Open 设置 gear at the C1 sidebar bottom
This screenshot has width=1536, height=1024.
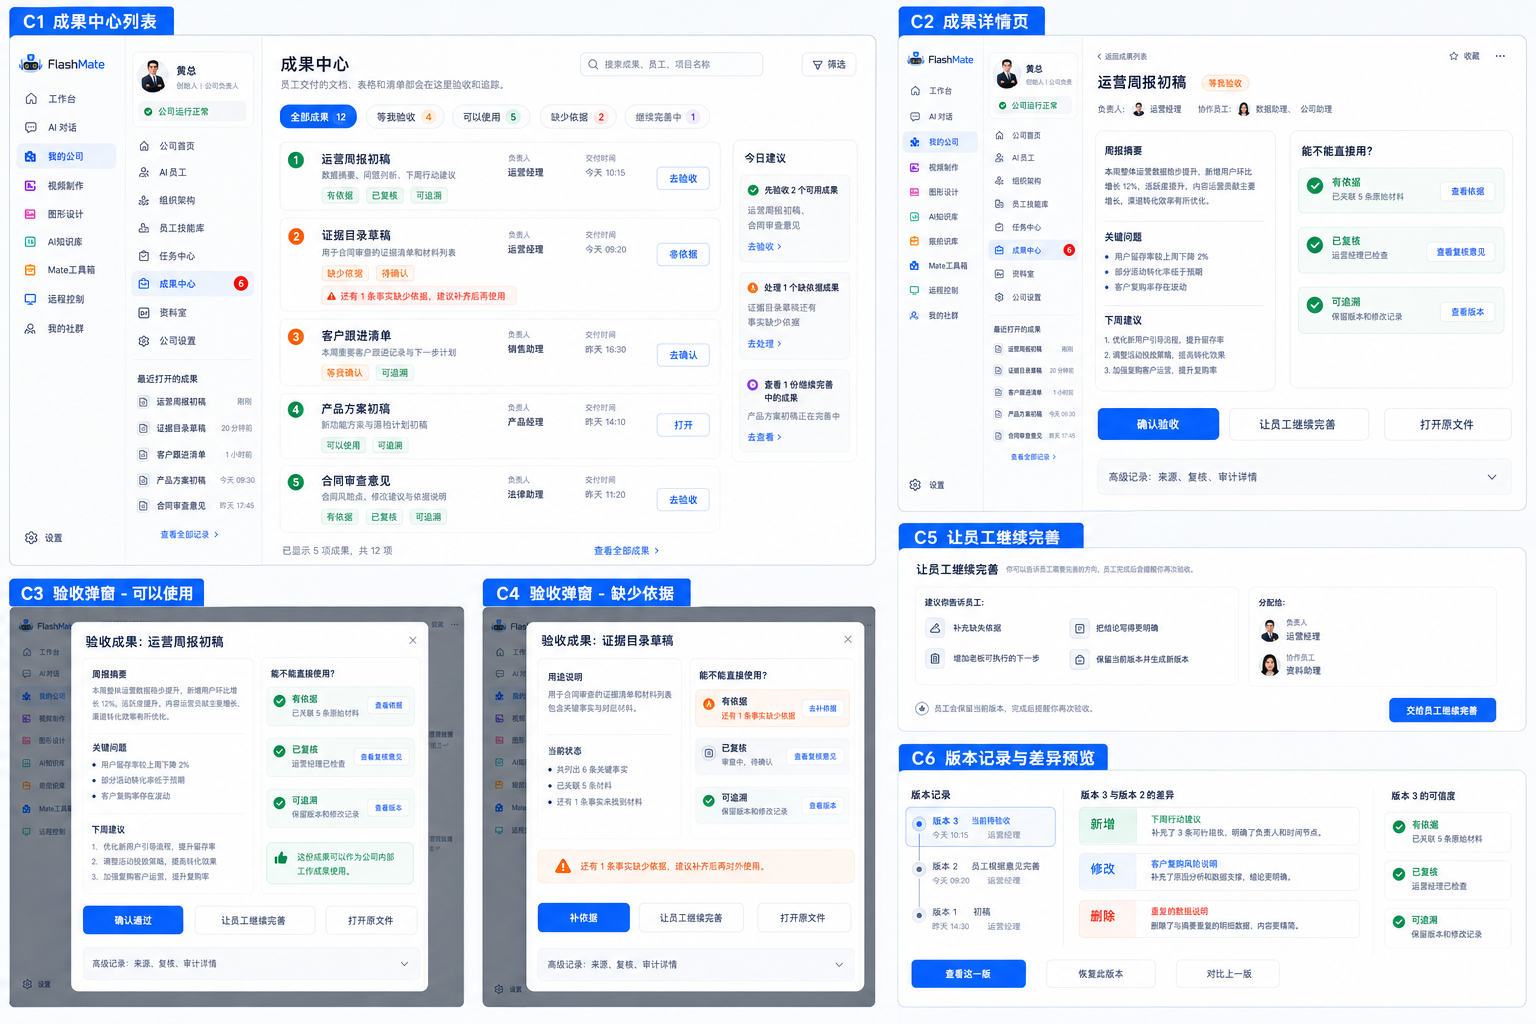[x=44, y=538]
